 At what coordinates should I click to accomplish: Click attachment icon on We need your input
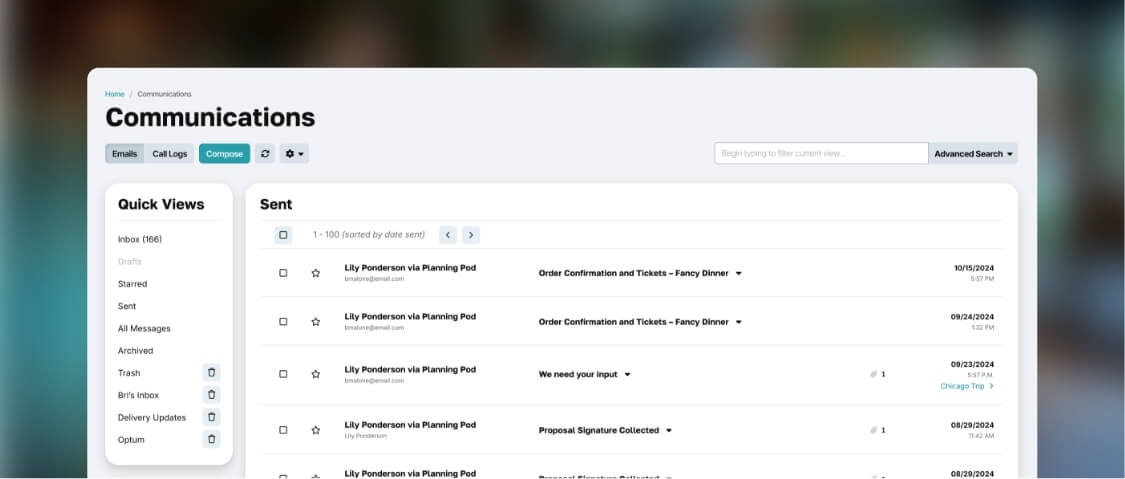[x=874, y=374]
